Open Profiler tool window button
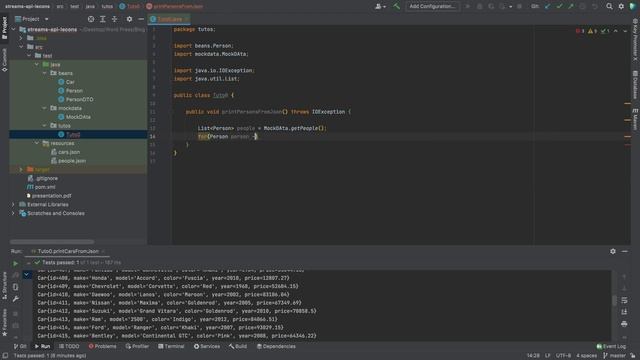 pos(137,346)
